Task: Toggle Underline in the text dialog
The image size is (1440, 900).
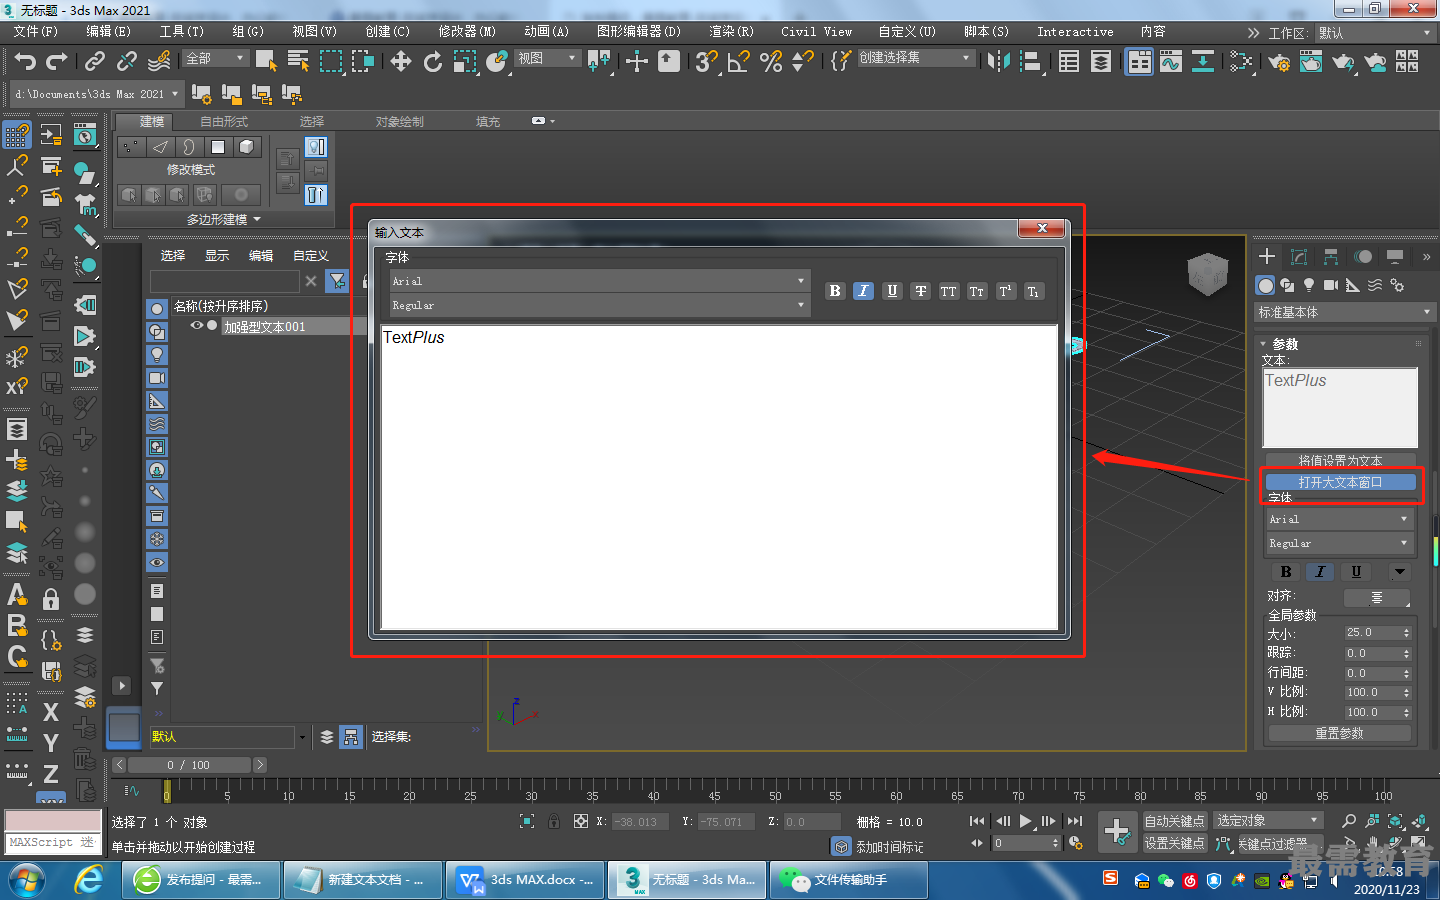Action: [x=892, y=291]
